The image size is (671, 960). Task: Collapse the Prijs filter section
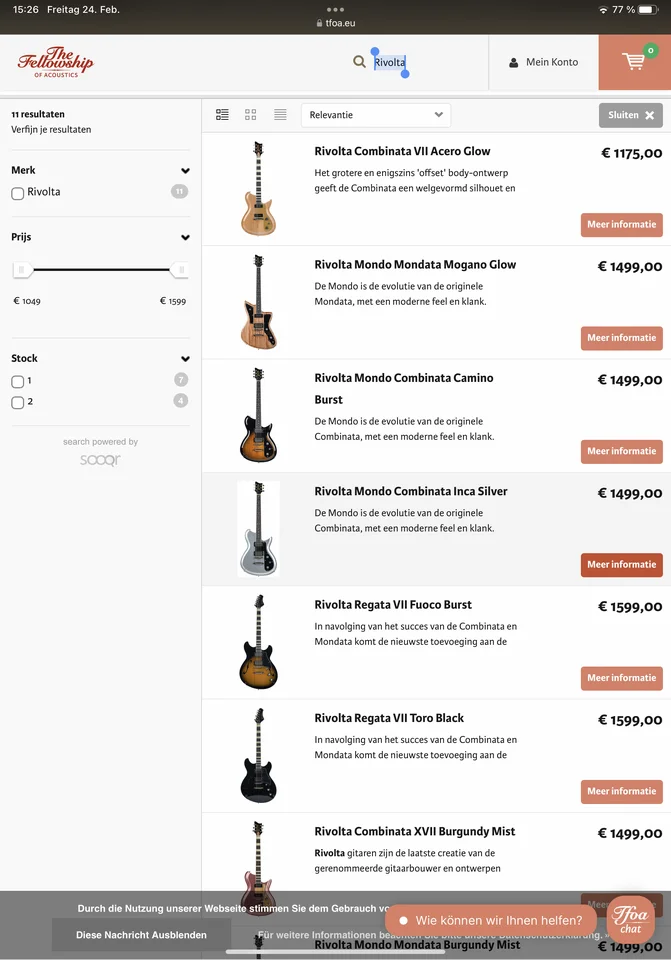click(185, 238)
